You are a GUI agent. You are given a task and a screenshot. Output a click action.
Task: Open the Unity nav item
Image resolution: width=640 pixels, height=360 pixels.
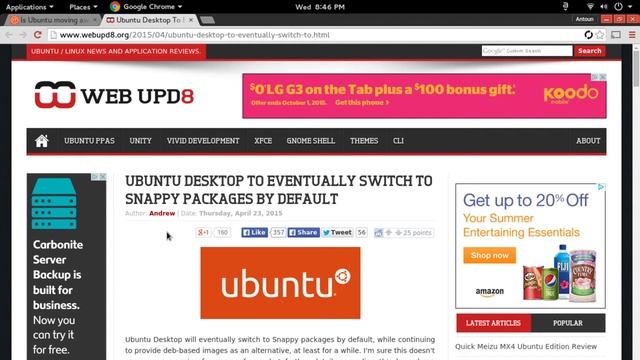(x=140, y=141)
